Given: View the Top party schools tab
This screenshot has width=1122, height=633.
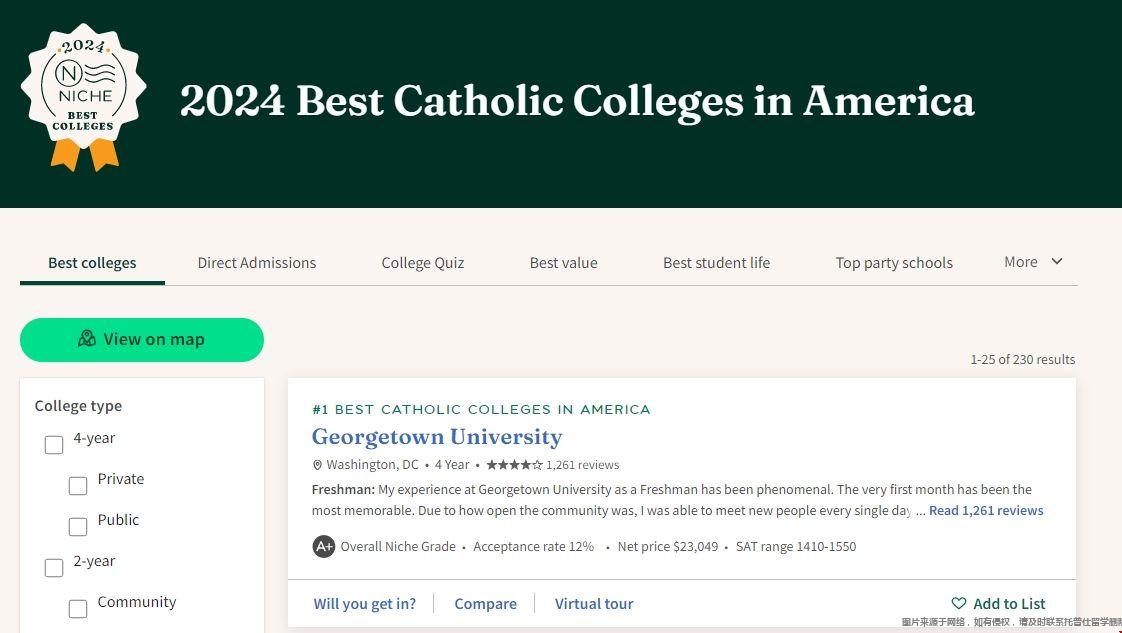Looking at the screenshot, I should click(x=894, y=263).
